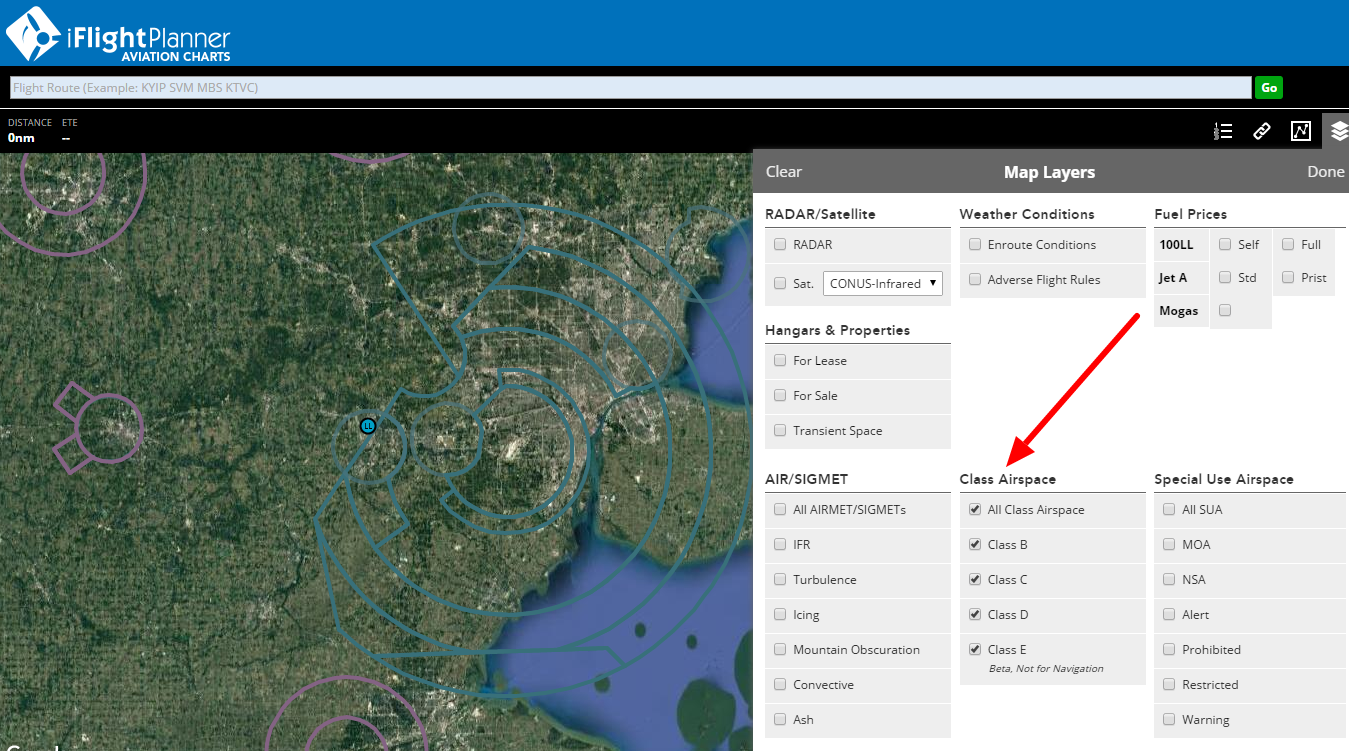
Task: Uncheck the Class B airspace checkbox
Action: click(x=975, y=545)
